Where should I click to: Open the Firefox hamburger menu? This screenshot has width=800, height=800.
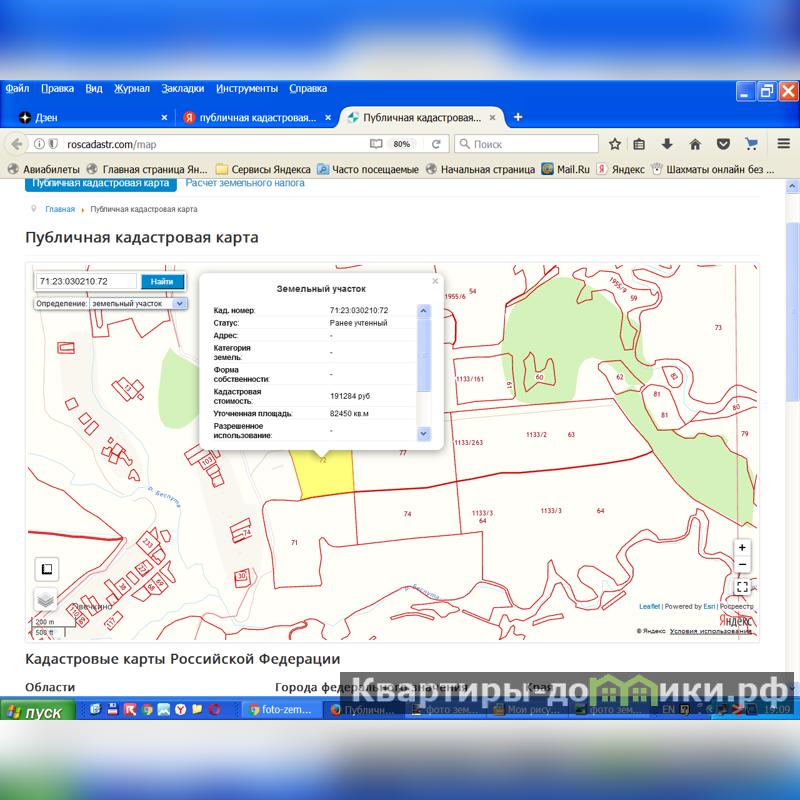point(778,144)
